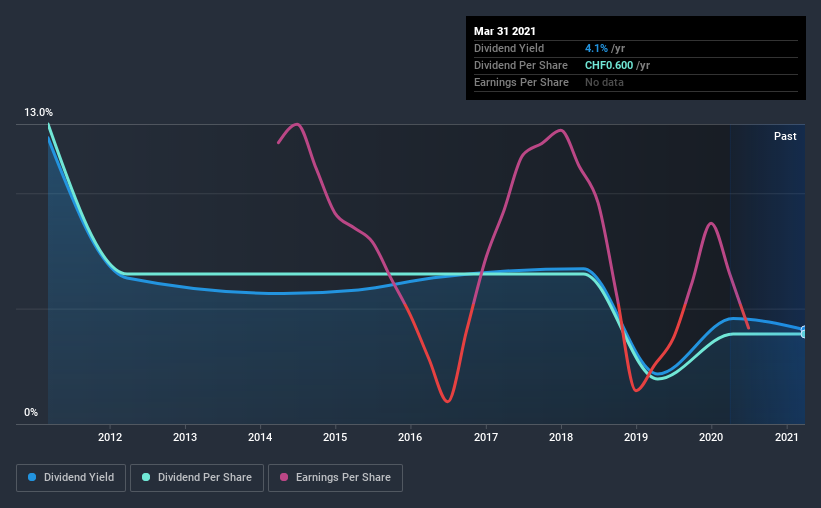The image size is (821, 508).
Task: Click the blue Dividend Yield legend dot
Action: click(x=32, y=477)
